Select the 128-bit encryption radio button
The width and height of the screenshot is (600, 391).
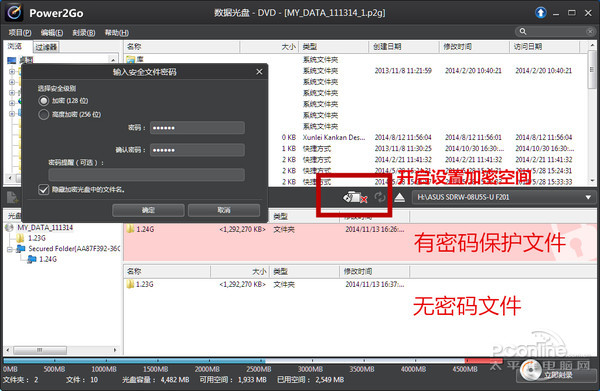pyautogui.click(x=44, y=101)
